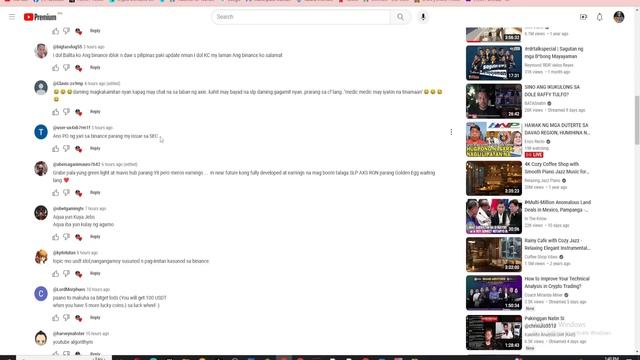The width and height of the screenshot is (640, 360).
Task: Open thumbnail of 'Pakinggan Natin Si' stream
Action: pos(494,332)
